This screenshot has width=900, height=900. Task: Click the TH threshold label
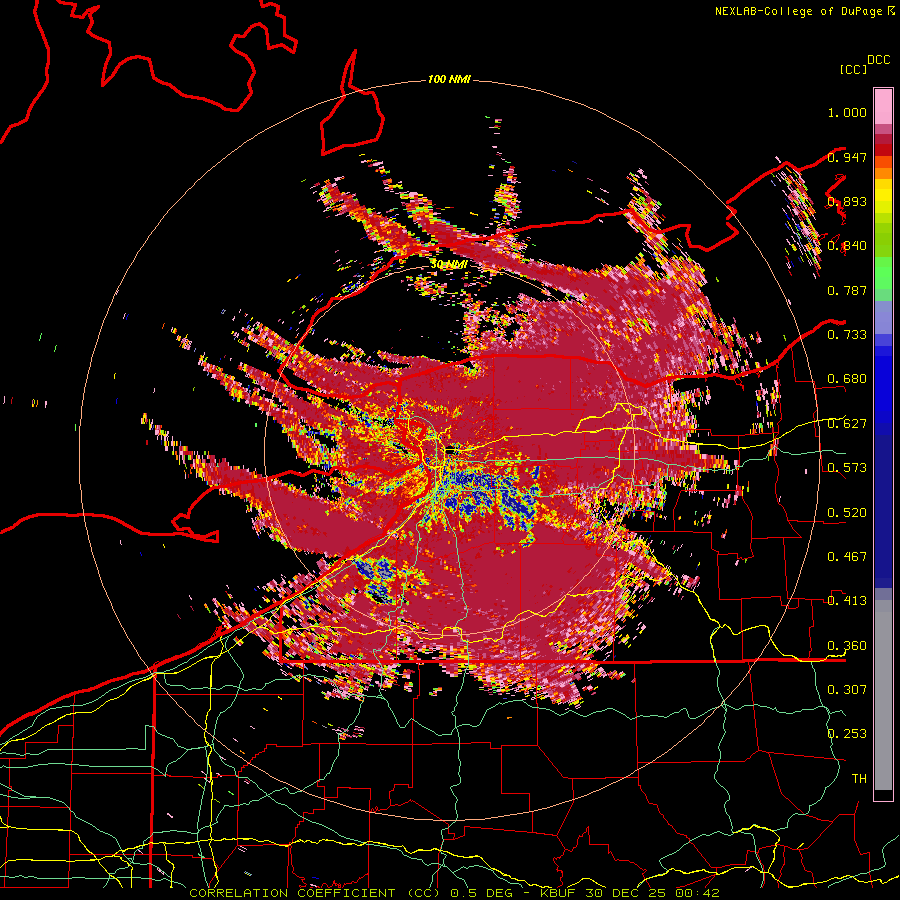tap(859, 779)
